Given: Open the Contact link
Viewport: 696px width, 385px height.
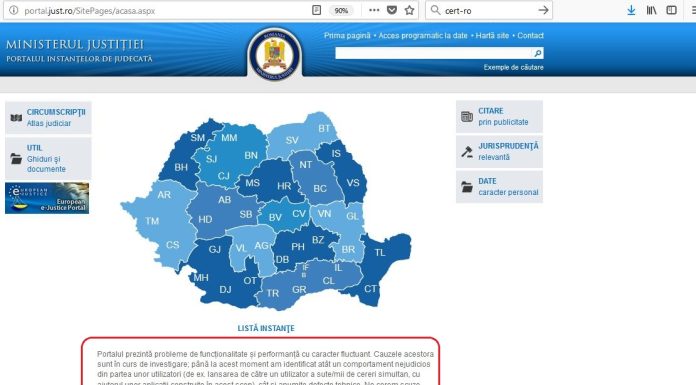Looking at the screenshot, I should tap(530, 36).
